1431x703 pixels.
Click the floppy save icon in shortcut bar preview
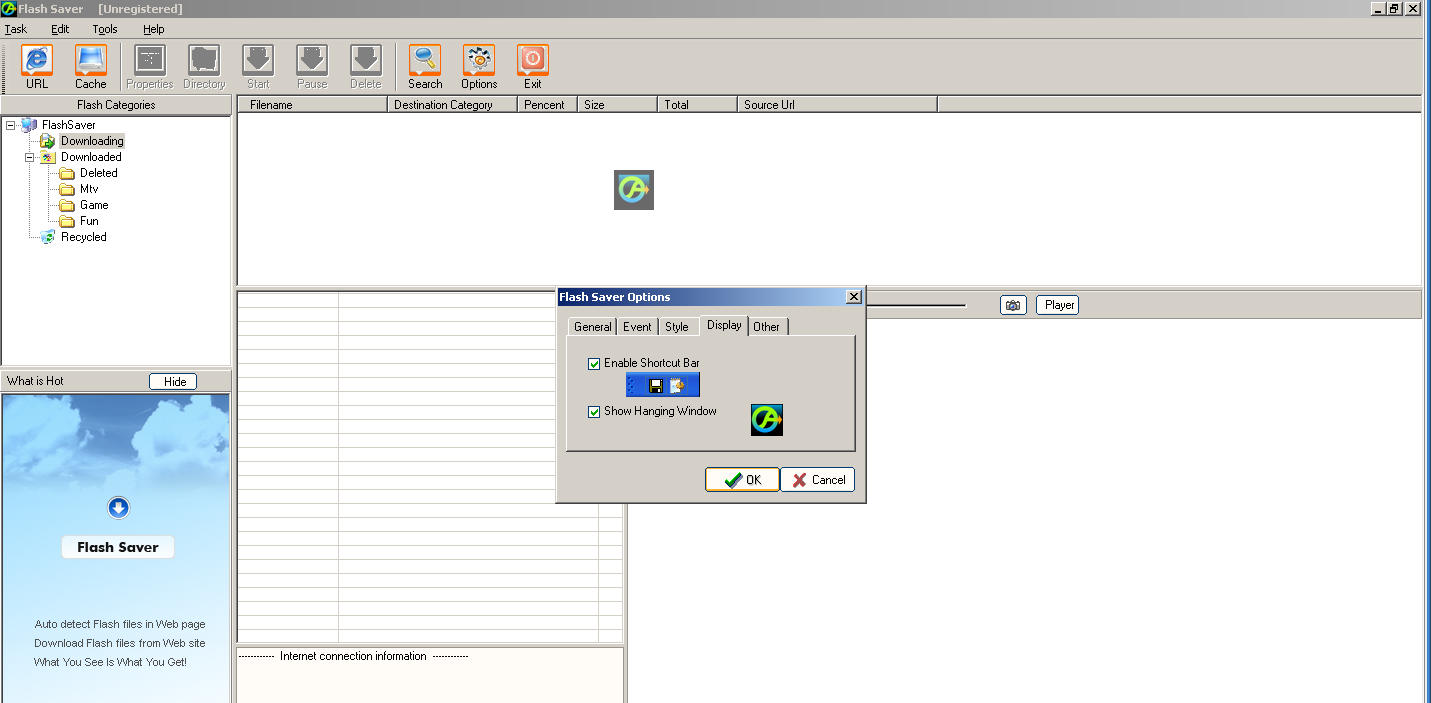click(656, 386)
